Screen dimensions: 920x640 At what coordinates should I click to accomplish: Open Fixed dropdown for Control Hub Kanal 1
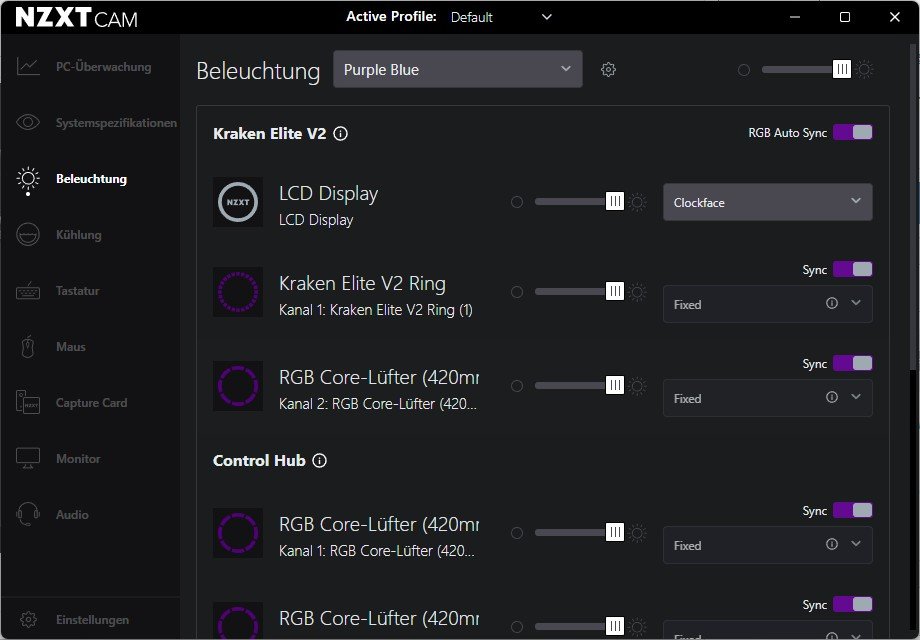pos(767,545)
